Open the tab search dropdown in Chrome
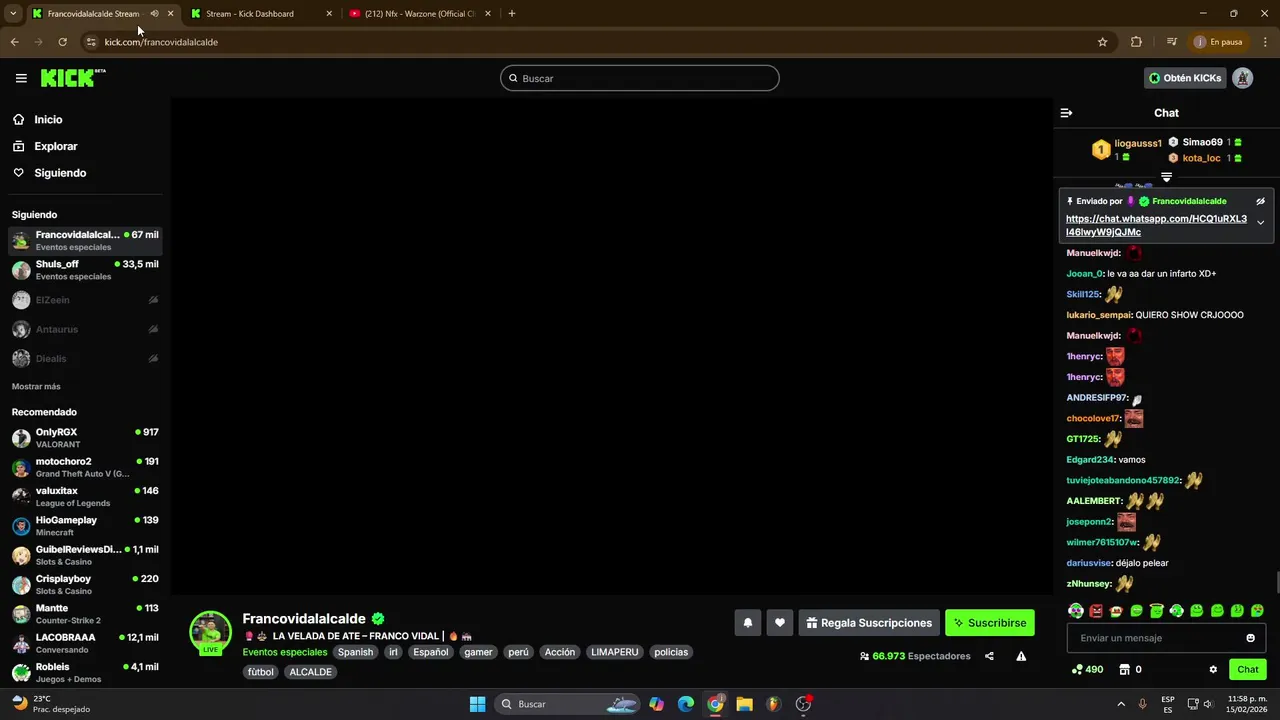The image size is (1280, 720). point(12,14)
